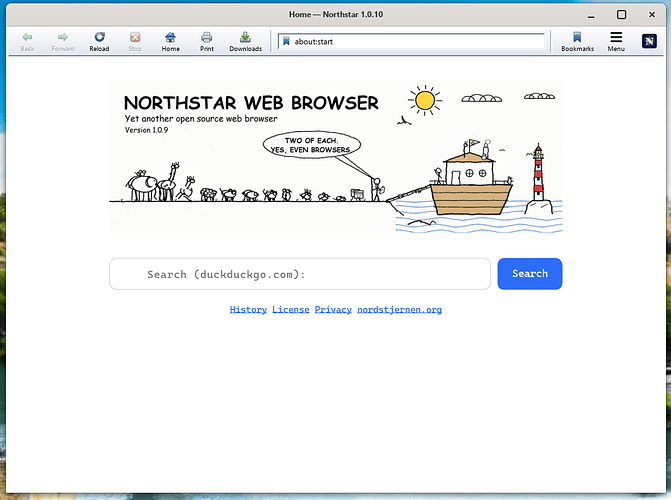This screenshot has height=500, width=671.
Task: Click the 'Version 1.0.9' text
Action: [x=146, y=130]
